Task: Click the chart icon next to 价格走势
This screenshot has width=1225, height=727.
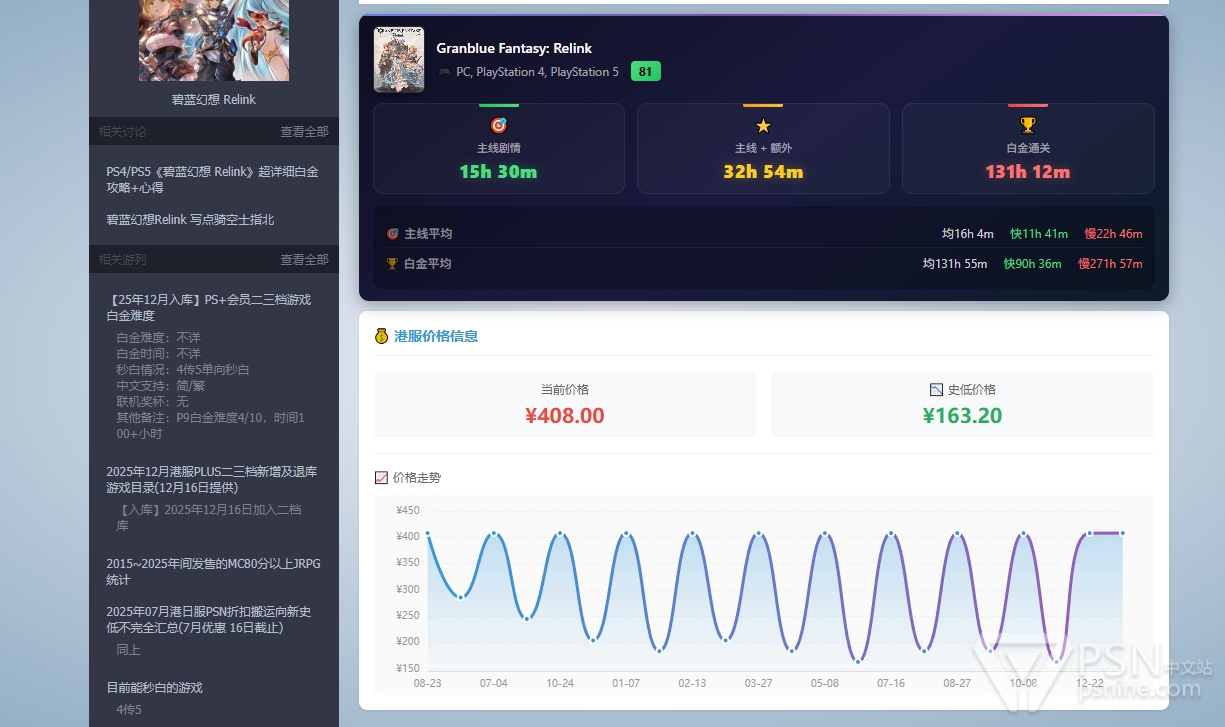Action: point(381,478)
